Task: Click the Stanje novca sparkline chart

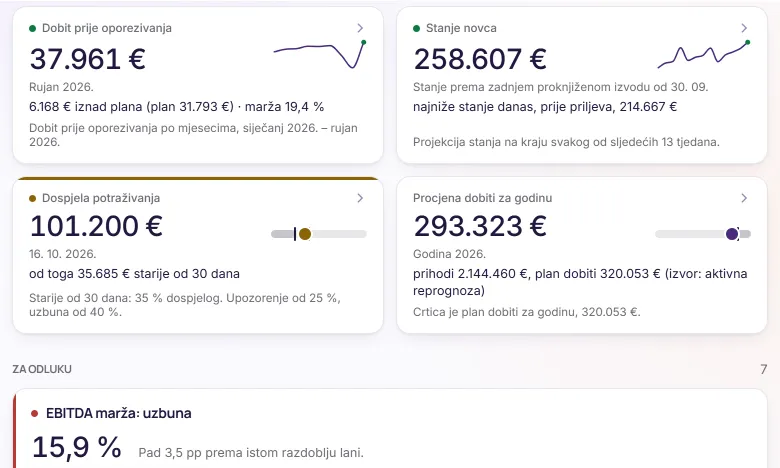Action: click(x=704, y=54)
